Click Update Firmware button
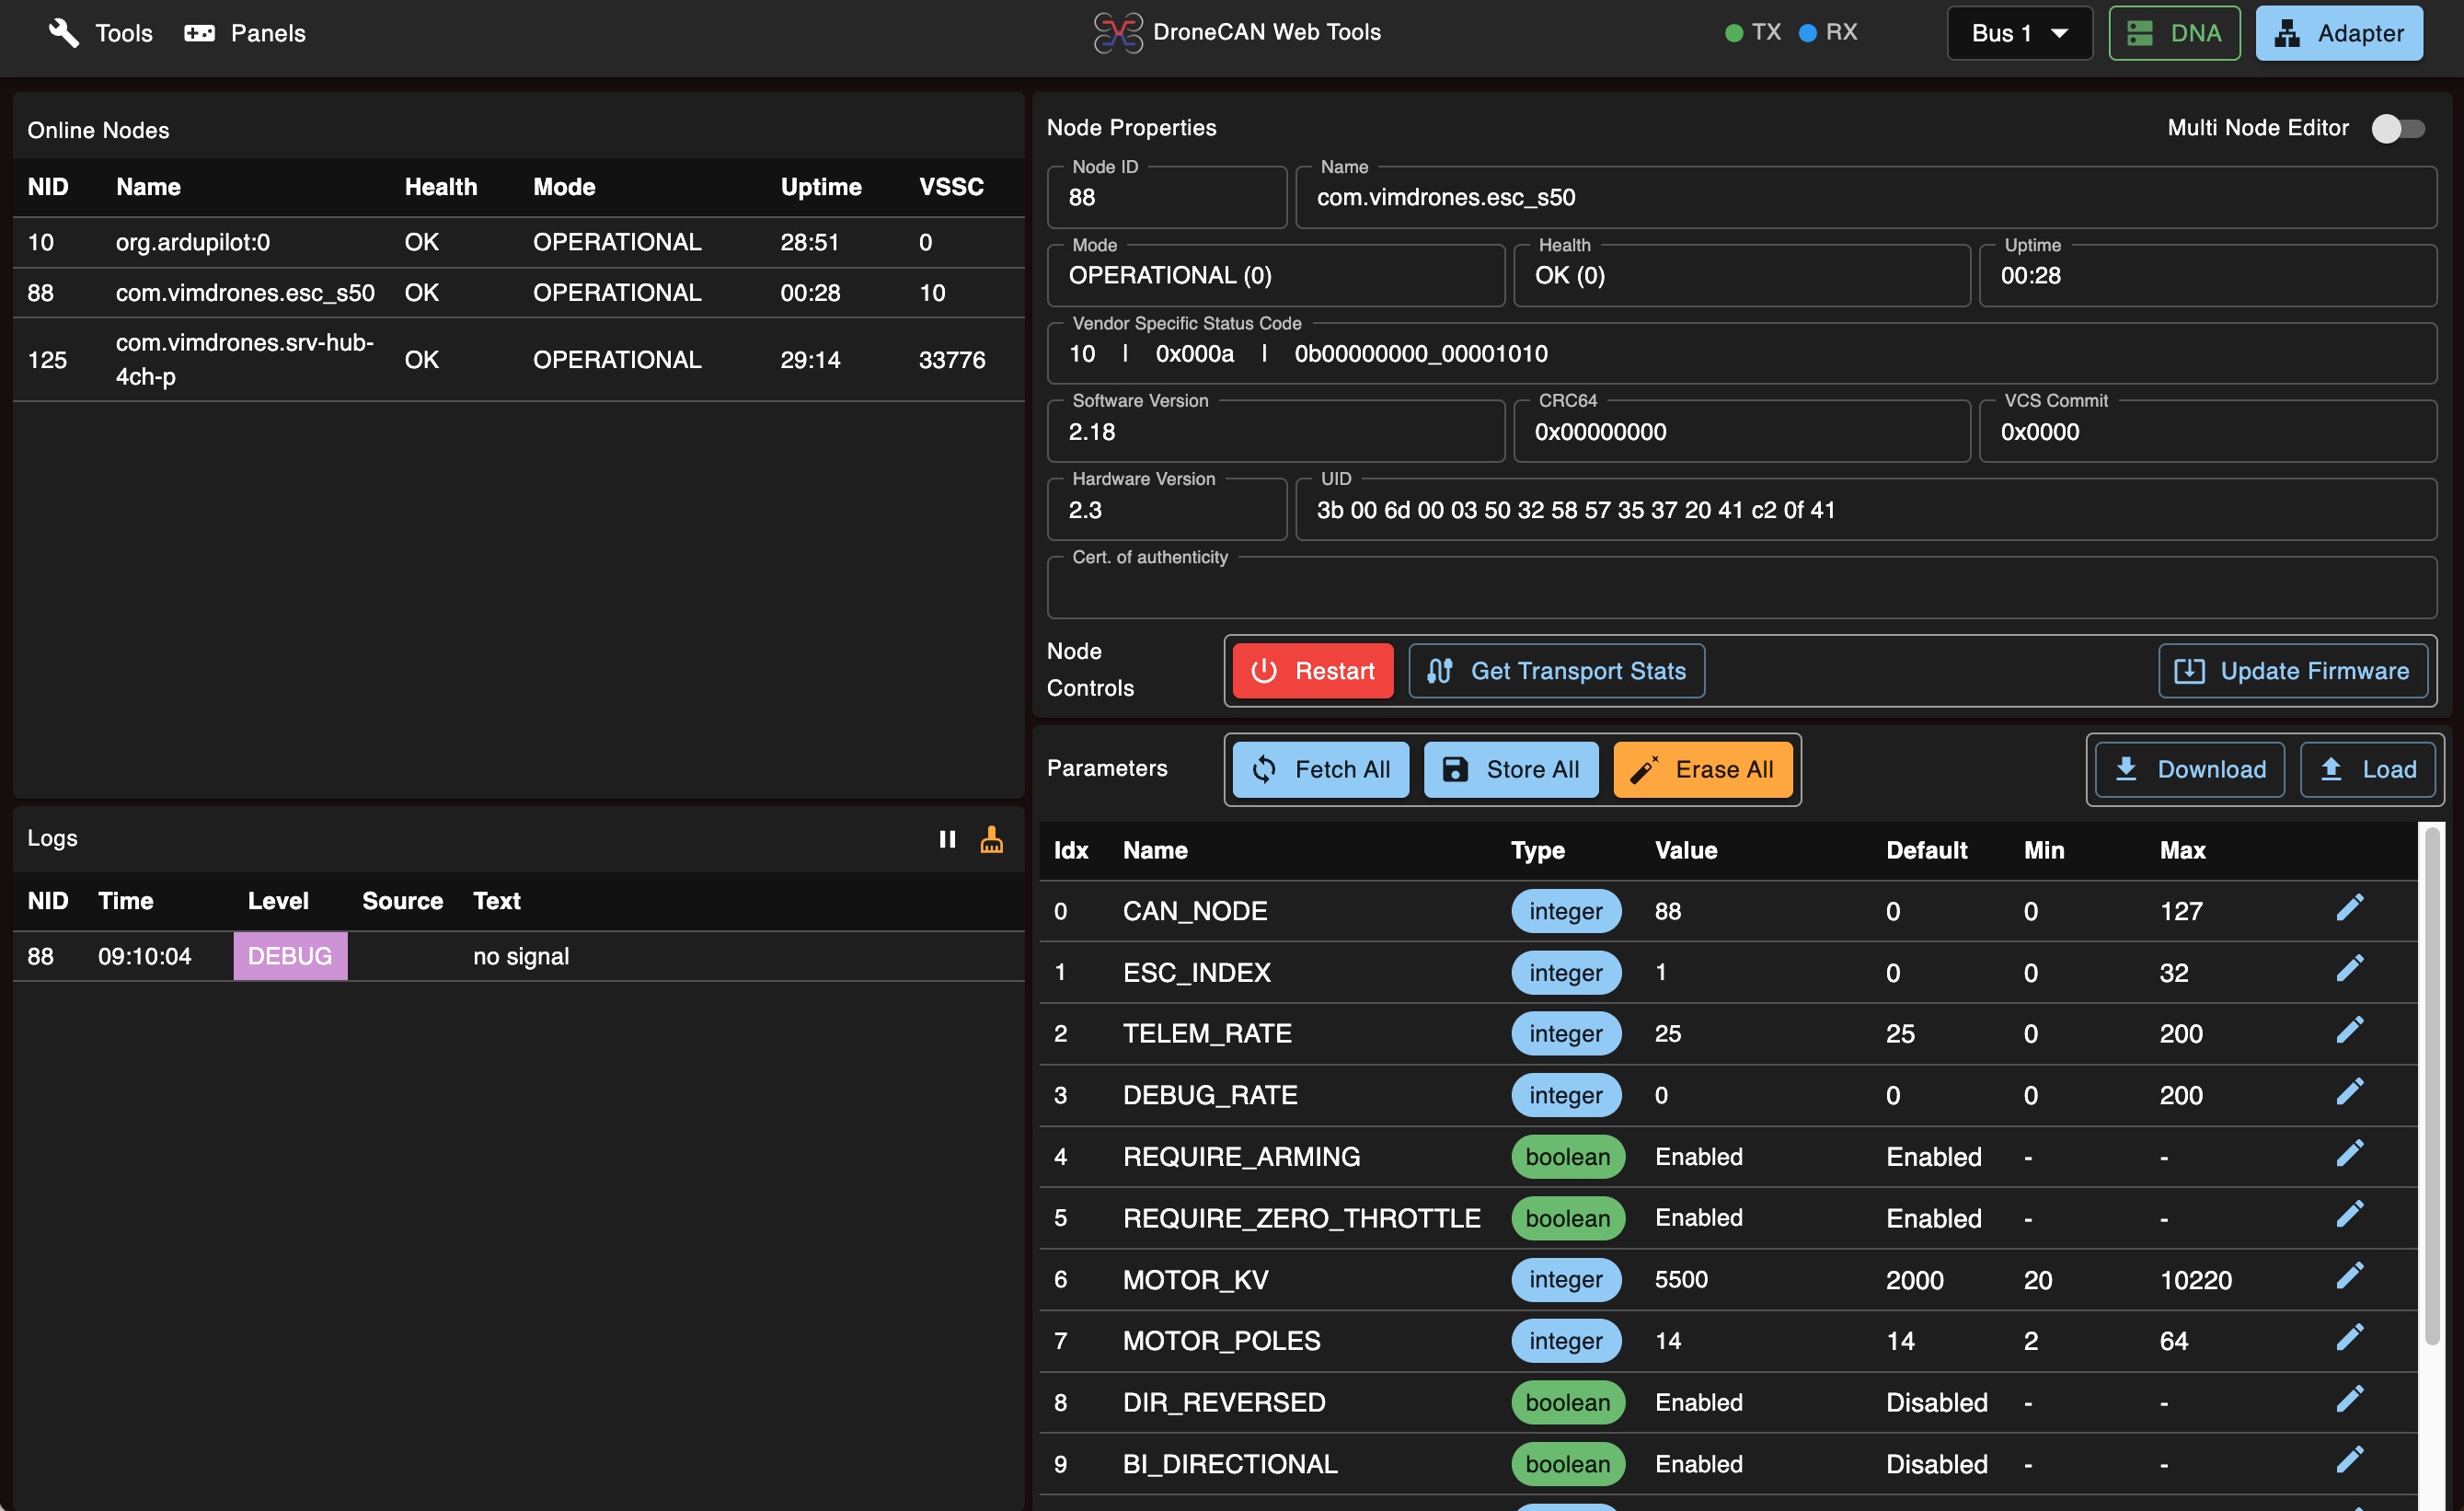The width and height of the screenshot is (2464, 1511). 2292,671
